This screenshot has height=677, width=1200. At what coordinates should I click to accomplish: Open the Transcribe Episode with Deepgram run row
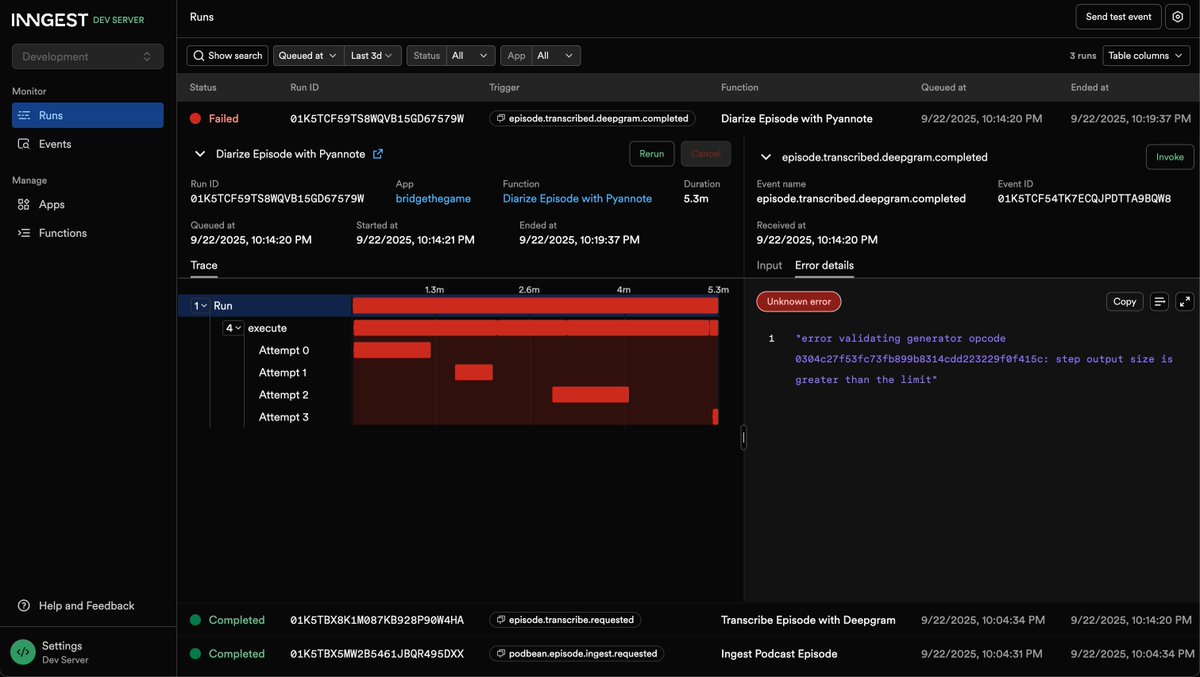(688, 620)
